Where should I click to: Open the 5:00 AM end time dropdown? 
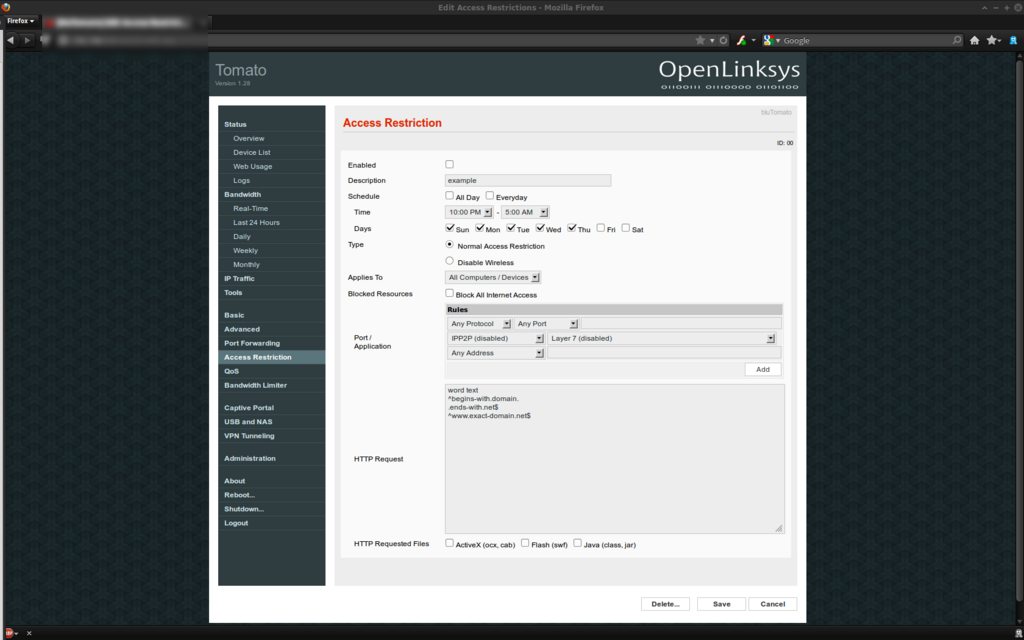pos(525,212)
